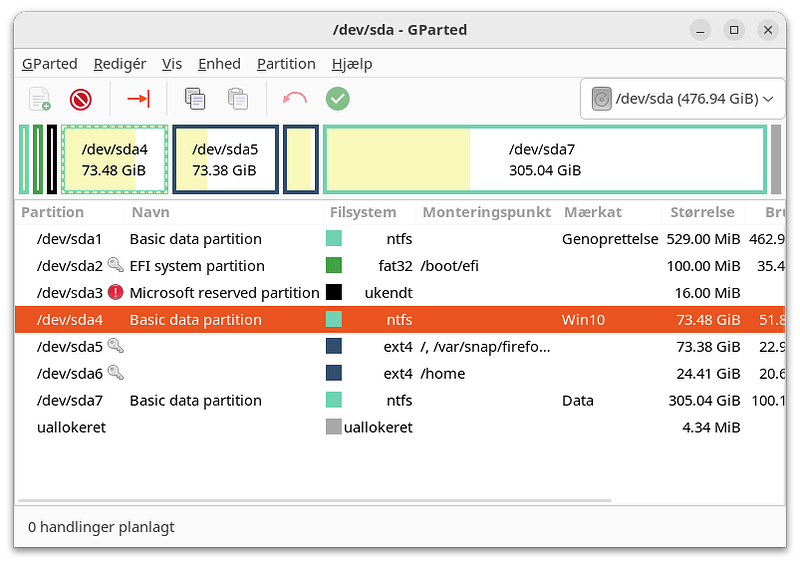Open the Redigér menu
Viewport: 800px width, 563px height.
tap(120, 63)
